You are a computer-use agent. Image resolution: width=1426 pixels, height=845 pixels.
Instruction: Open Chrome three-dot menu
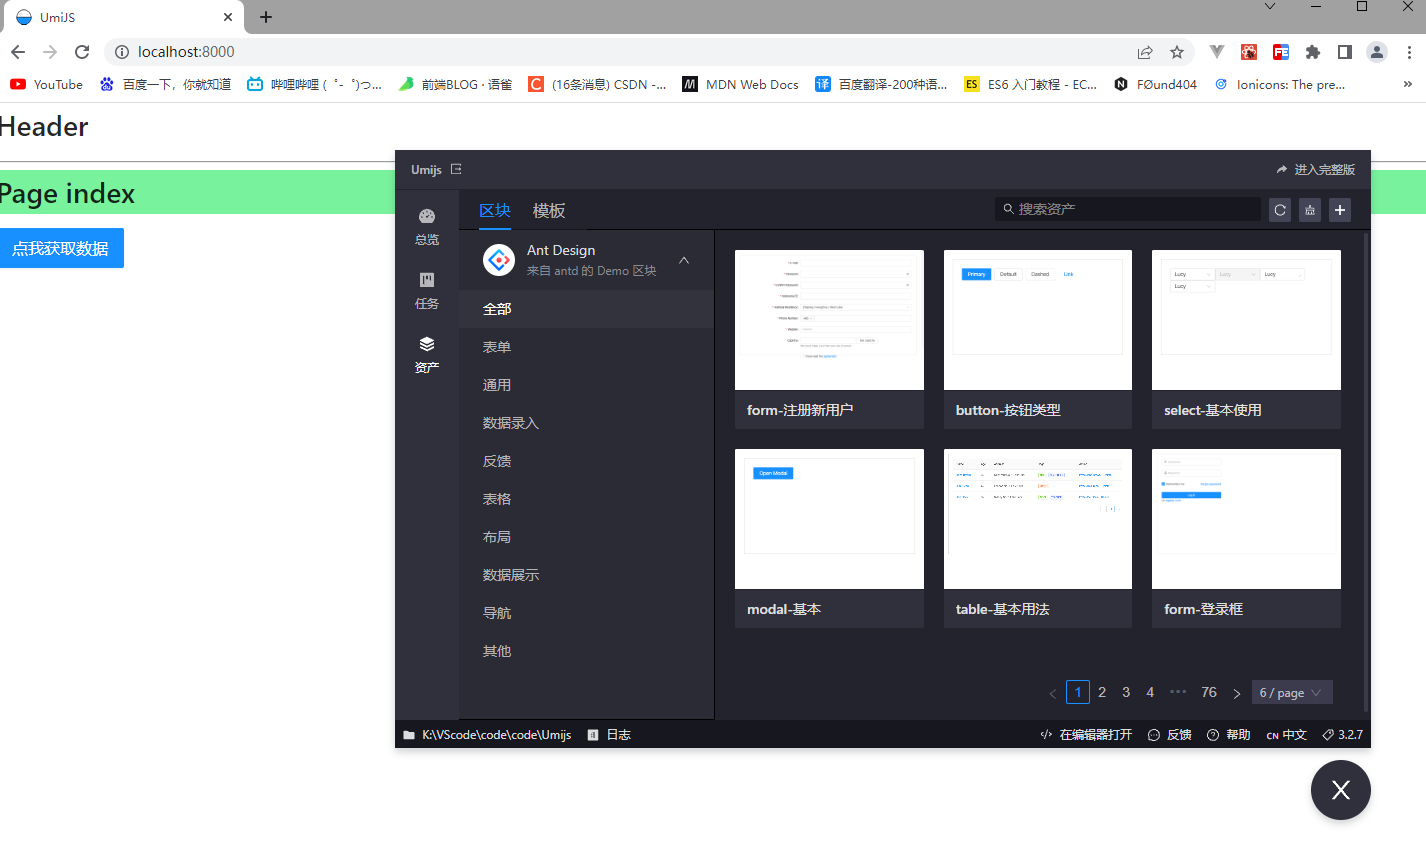[1409, 52]
